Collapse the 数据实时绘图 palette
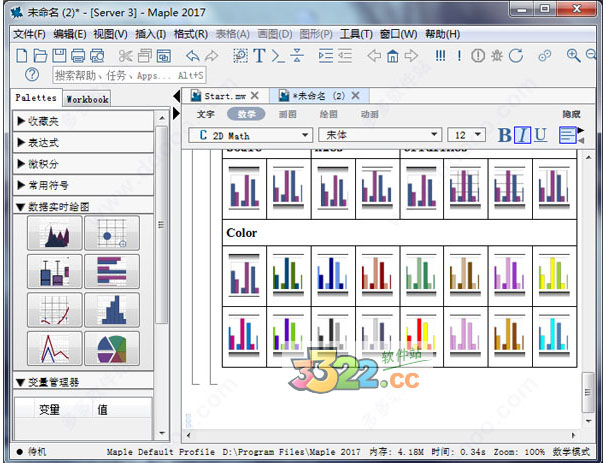606x463 pixels. coord(83,207)
